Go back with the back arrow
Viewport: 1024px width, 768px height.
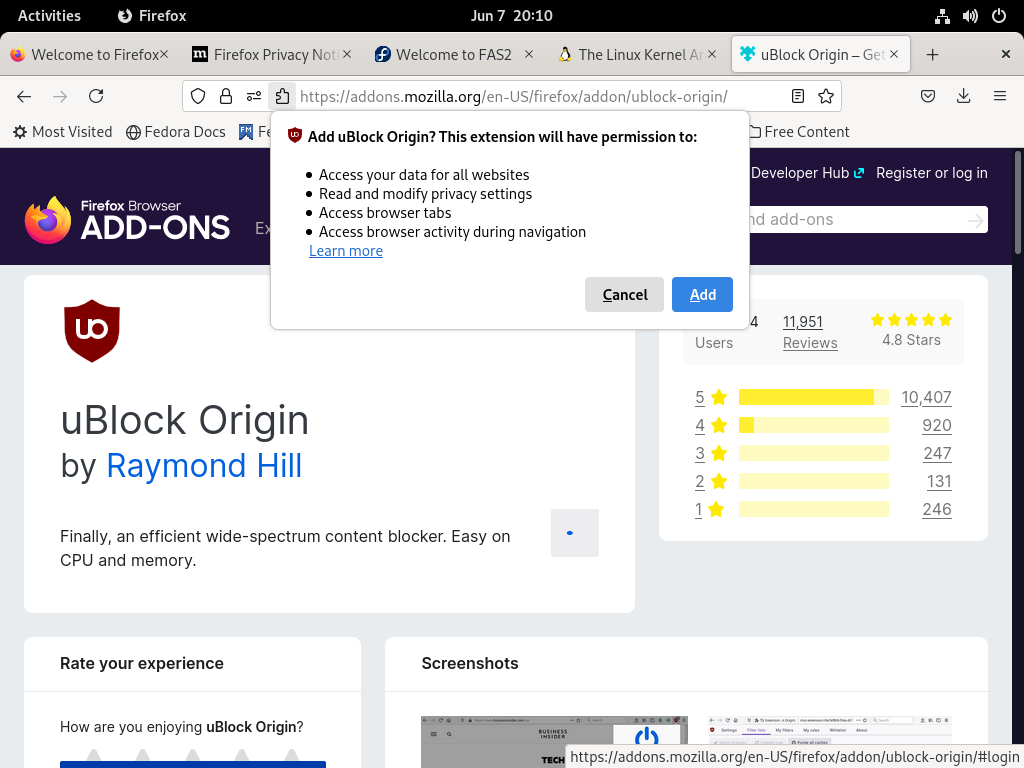click(x=24, y=97)
